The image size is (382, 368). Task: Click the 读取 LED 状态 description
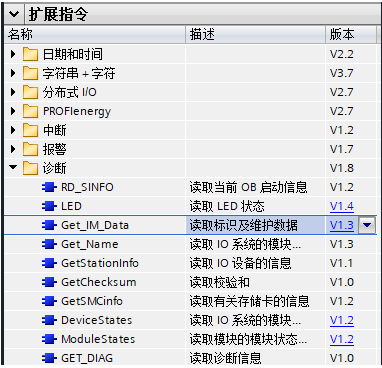click(x=227, y=206)
